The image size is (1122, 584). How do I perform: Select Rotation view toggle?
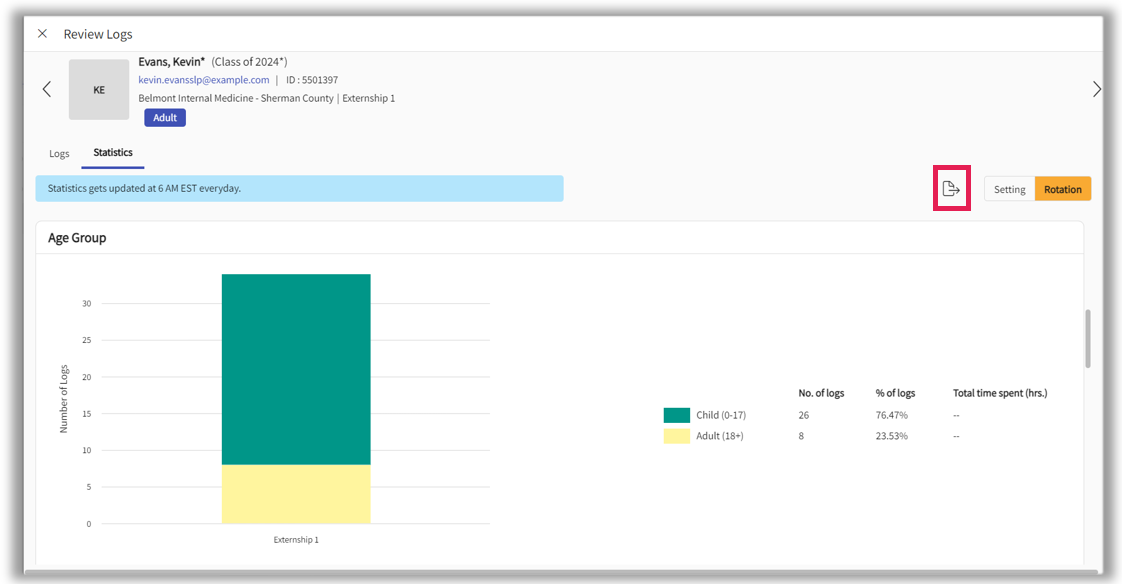click(1062, 189)
